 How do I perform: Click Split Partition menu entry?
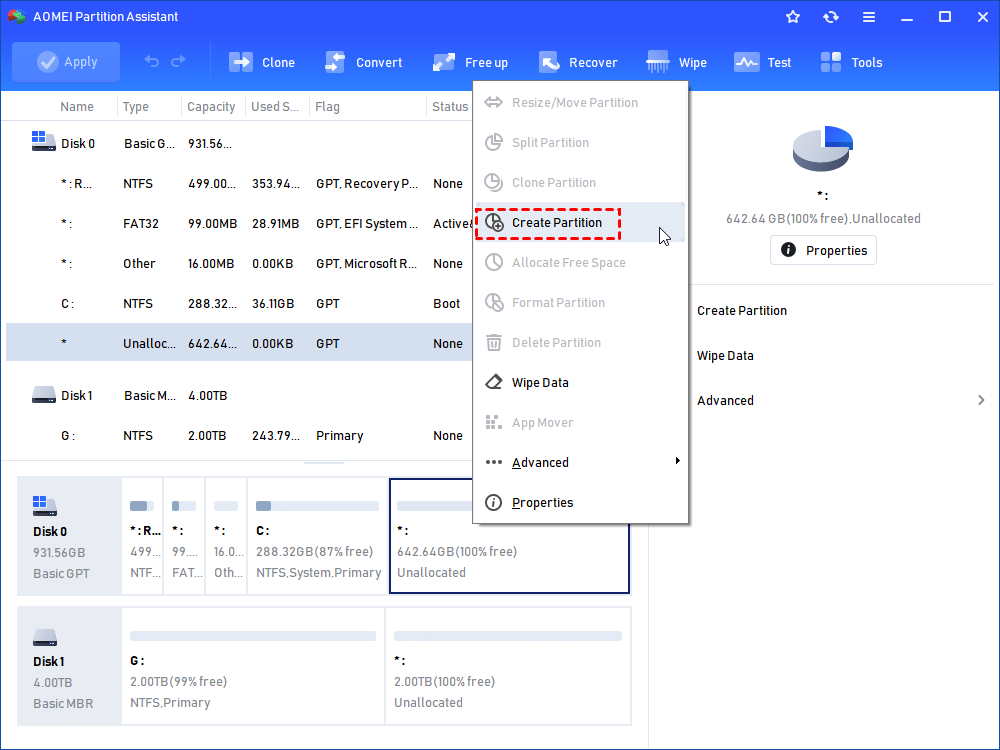tap(580, 143)
